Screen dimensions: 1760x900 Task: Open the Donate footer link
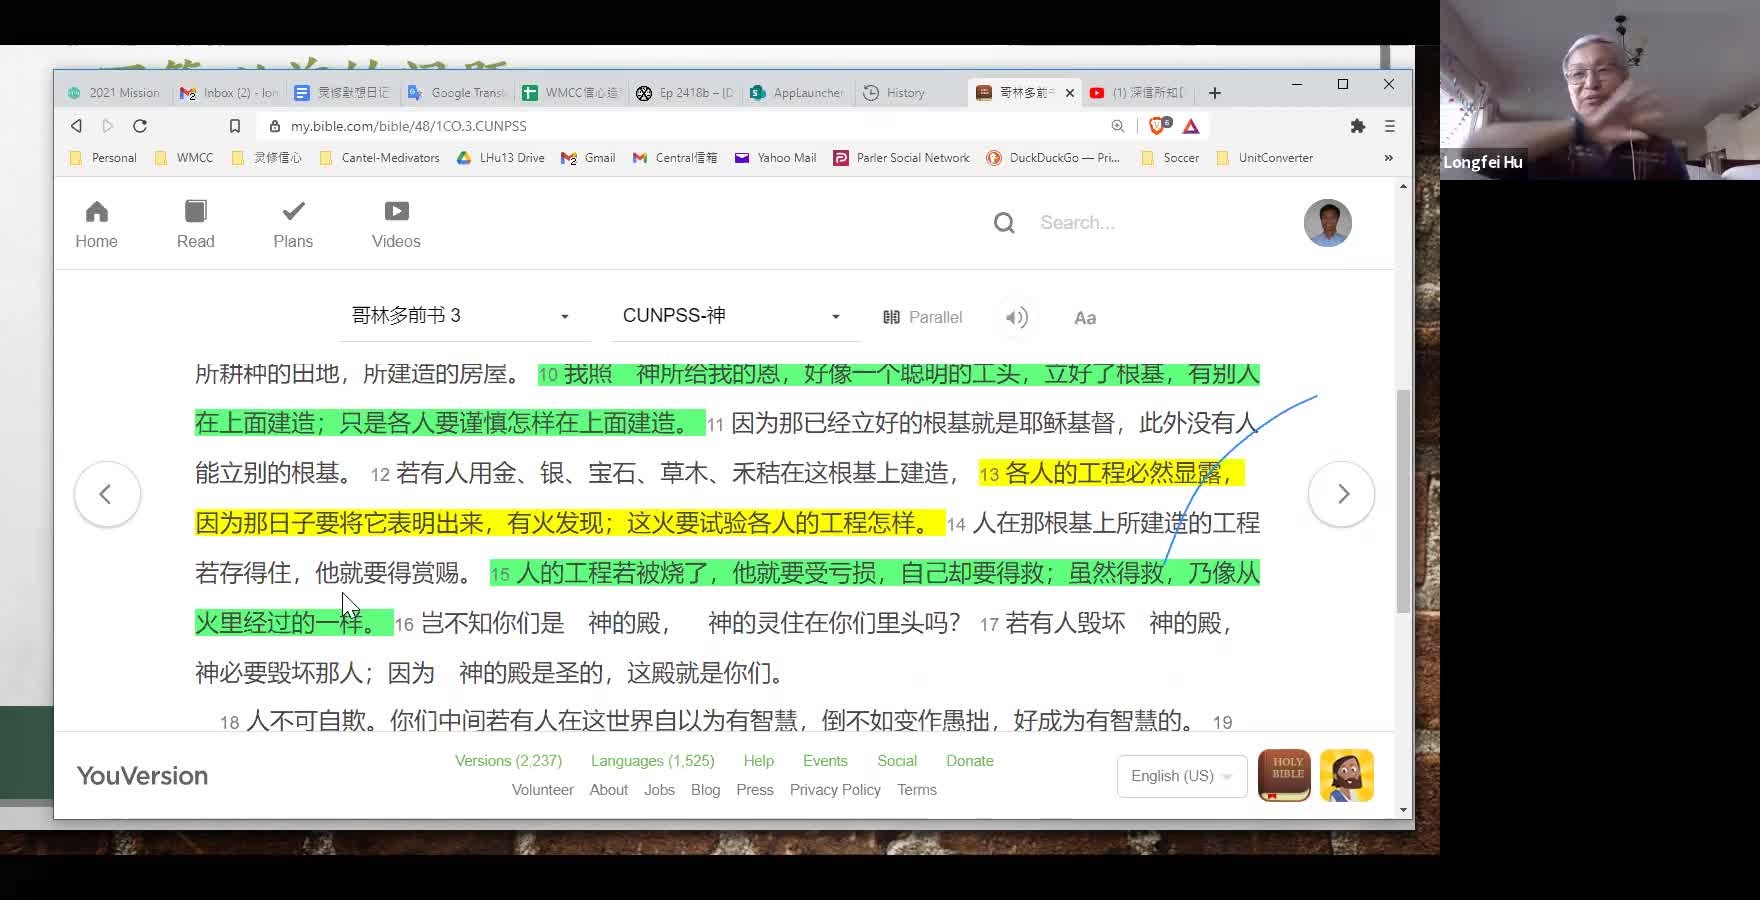[970, 761]
